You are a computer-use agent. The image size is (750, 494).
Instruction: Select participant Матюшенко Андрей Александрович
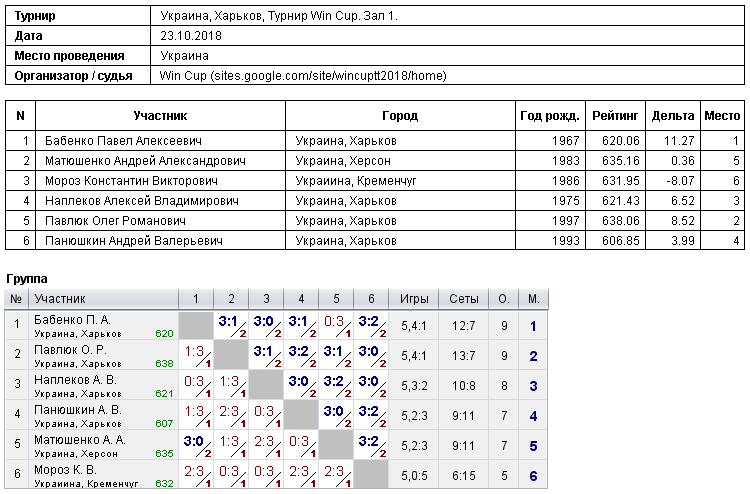click(x=145, y=161)
